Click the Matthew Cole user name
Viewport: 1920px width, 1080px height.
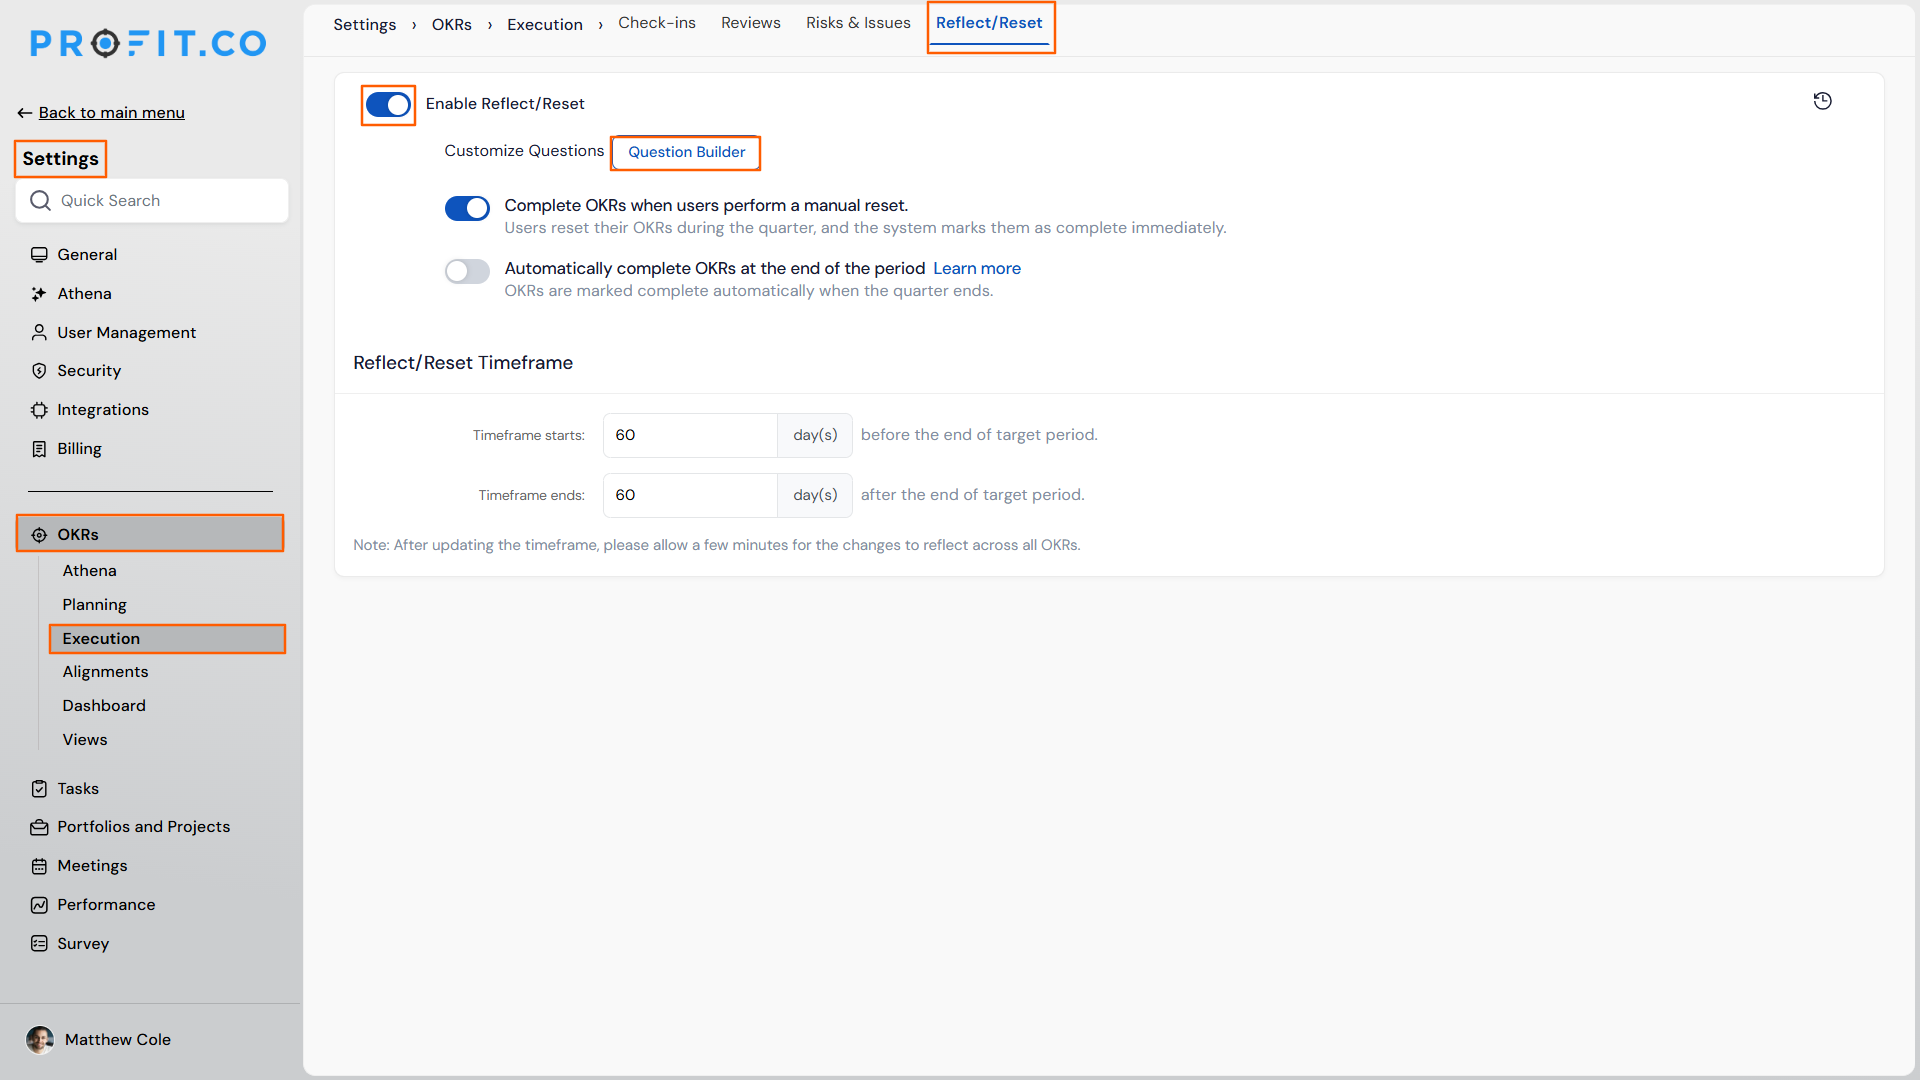pos(118,1040)
